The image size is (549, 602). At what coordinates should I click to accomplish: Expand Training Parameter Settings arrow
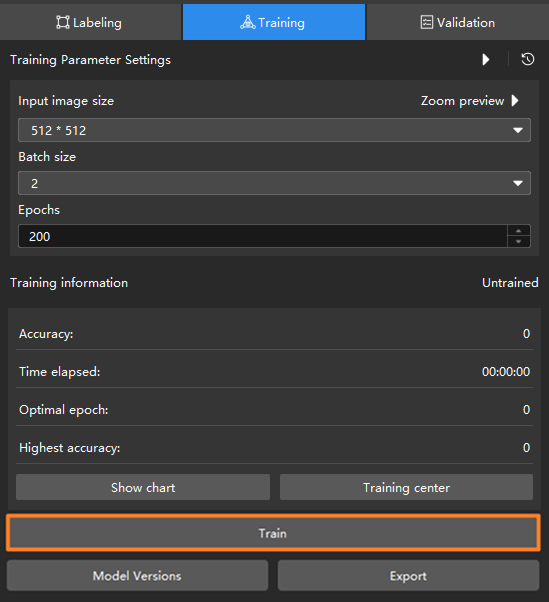click(x=486, y=60)
